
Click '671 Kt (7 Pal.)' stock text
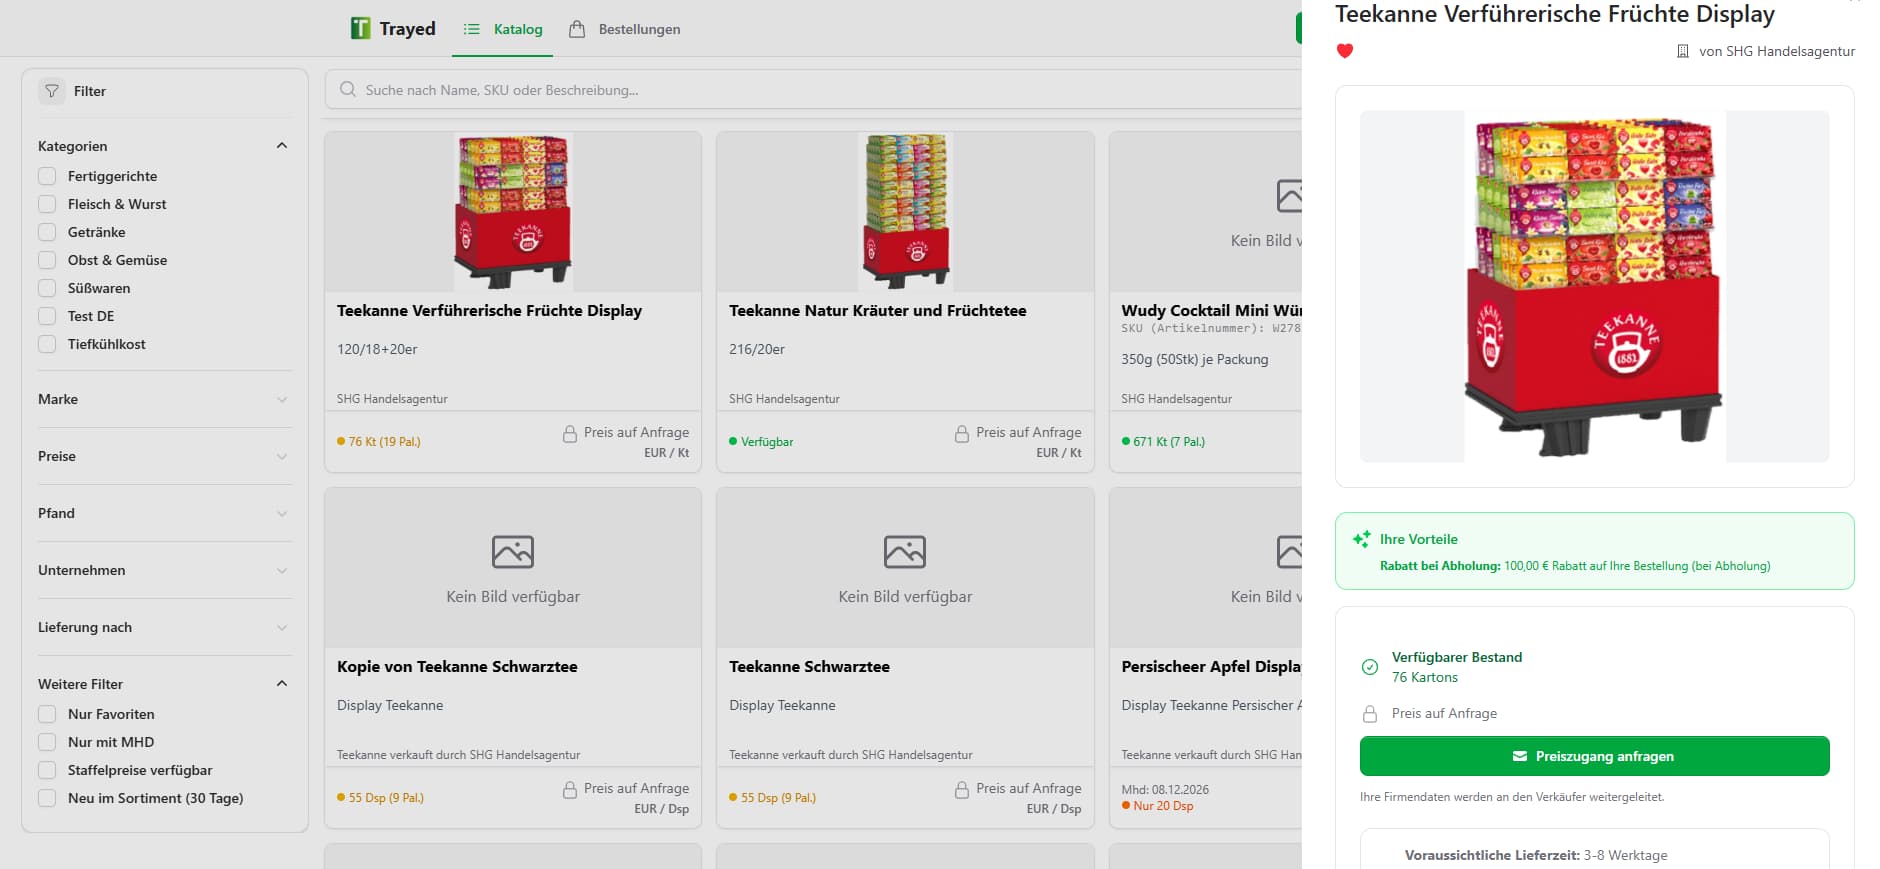pos(1169,442)
